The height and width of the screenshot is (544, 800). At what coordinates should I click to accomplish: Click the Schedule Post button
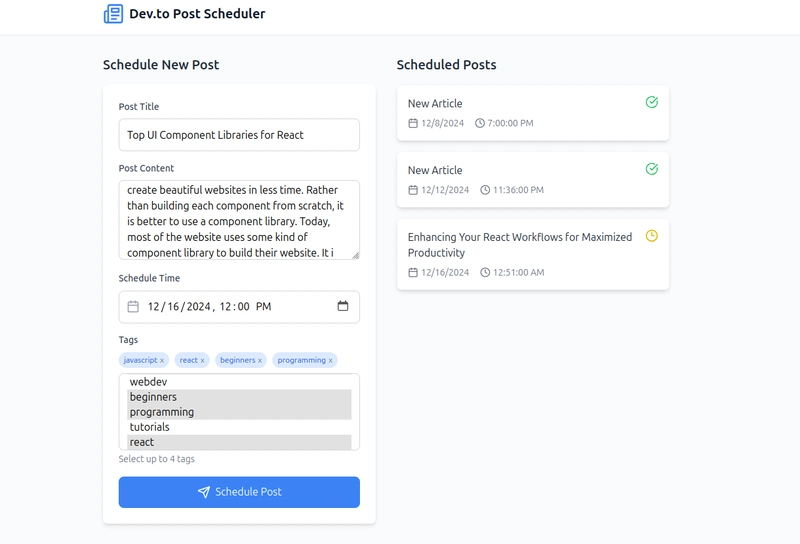point(239,492)
